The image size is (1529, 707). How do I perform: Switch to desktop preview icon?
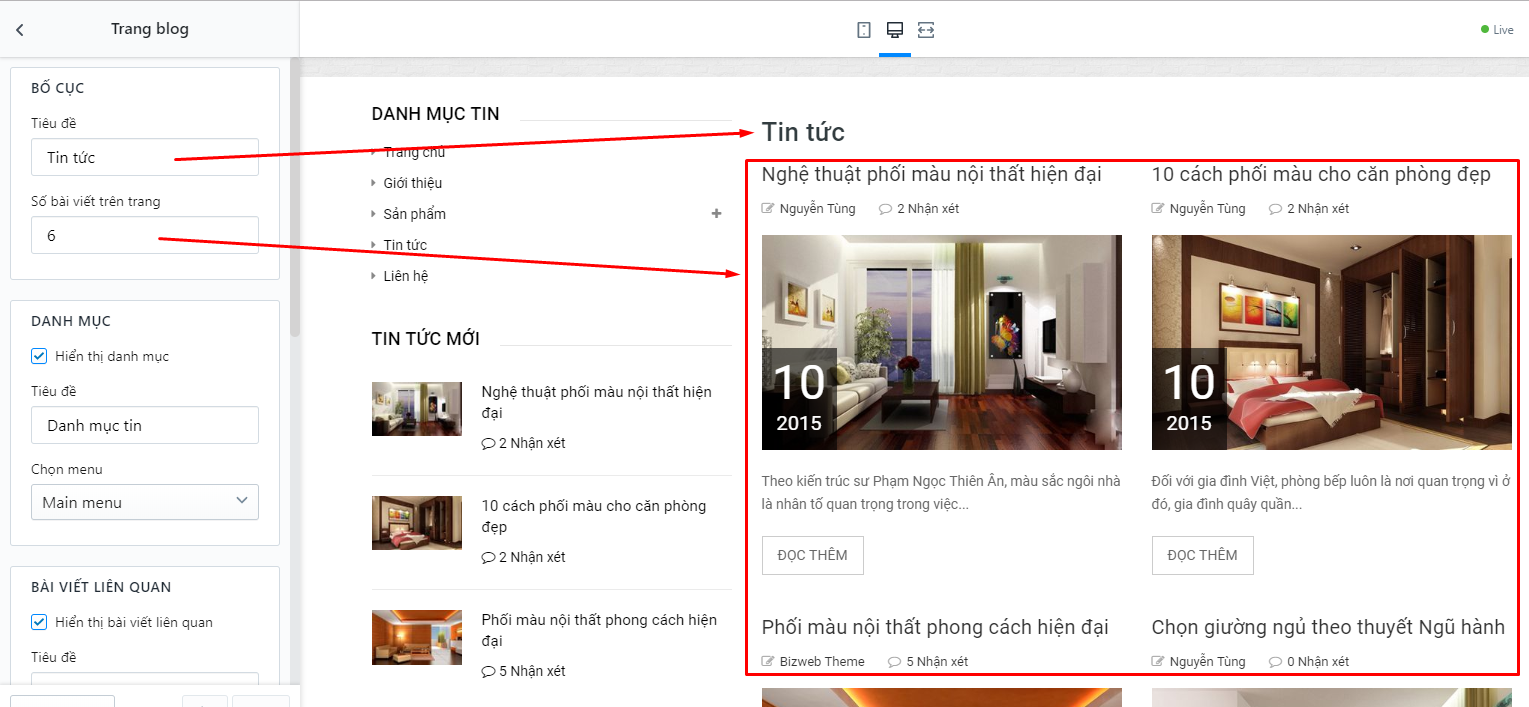[895, 30]
